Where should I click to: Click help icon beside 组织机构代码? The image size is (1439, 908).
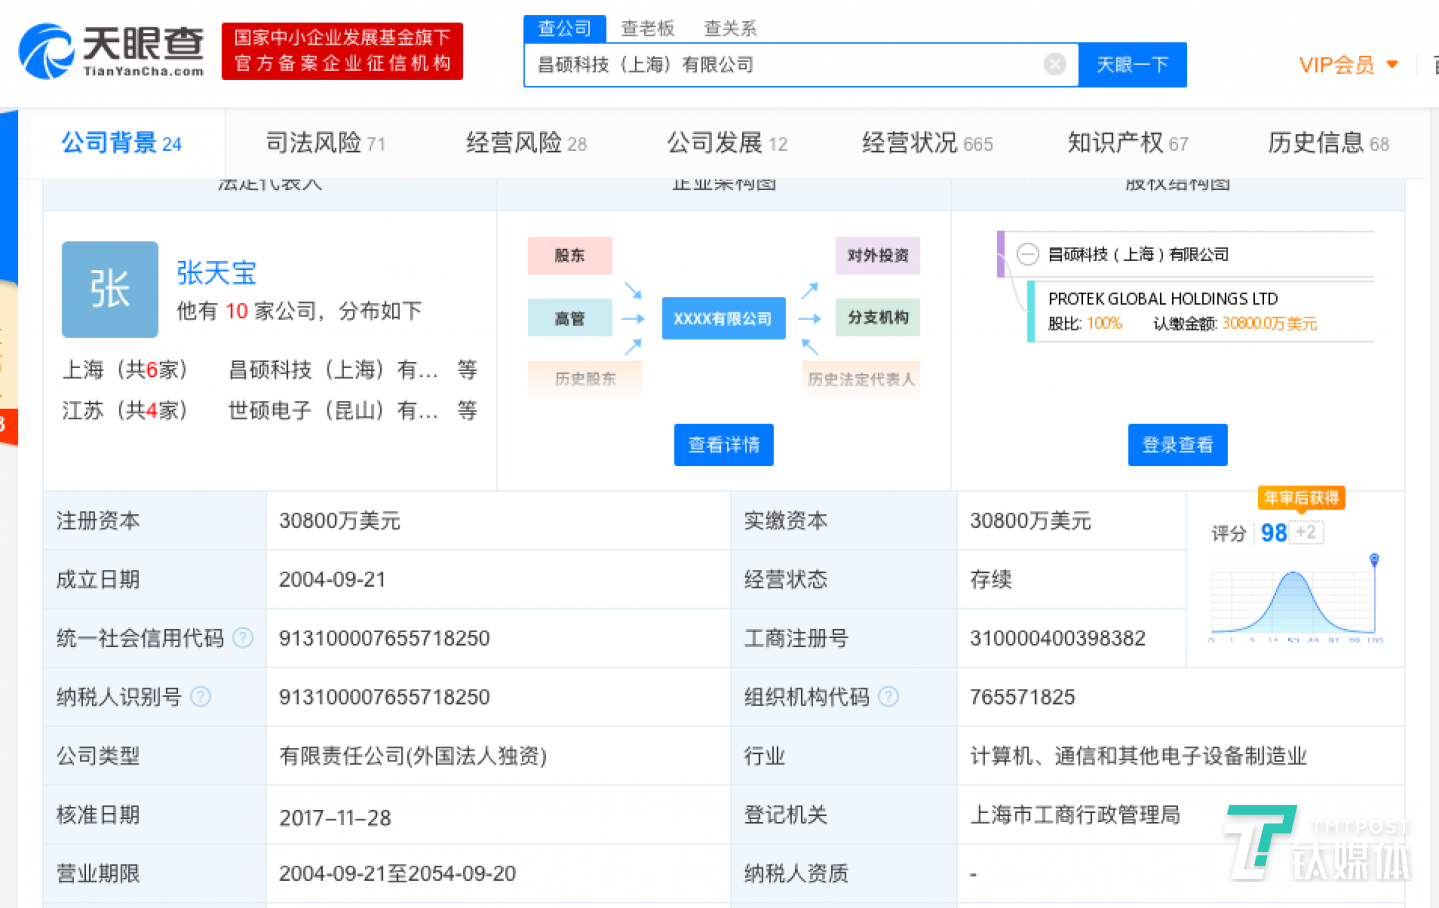click(x=889, y=697)
